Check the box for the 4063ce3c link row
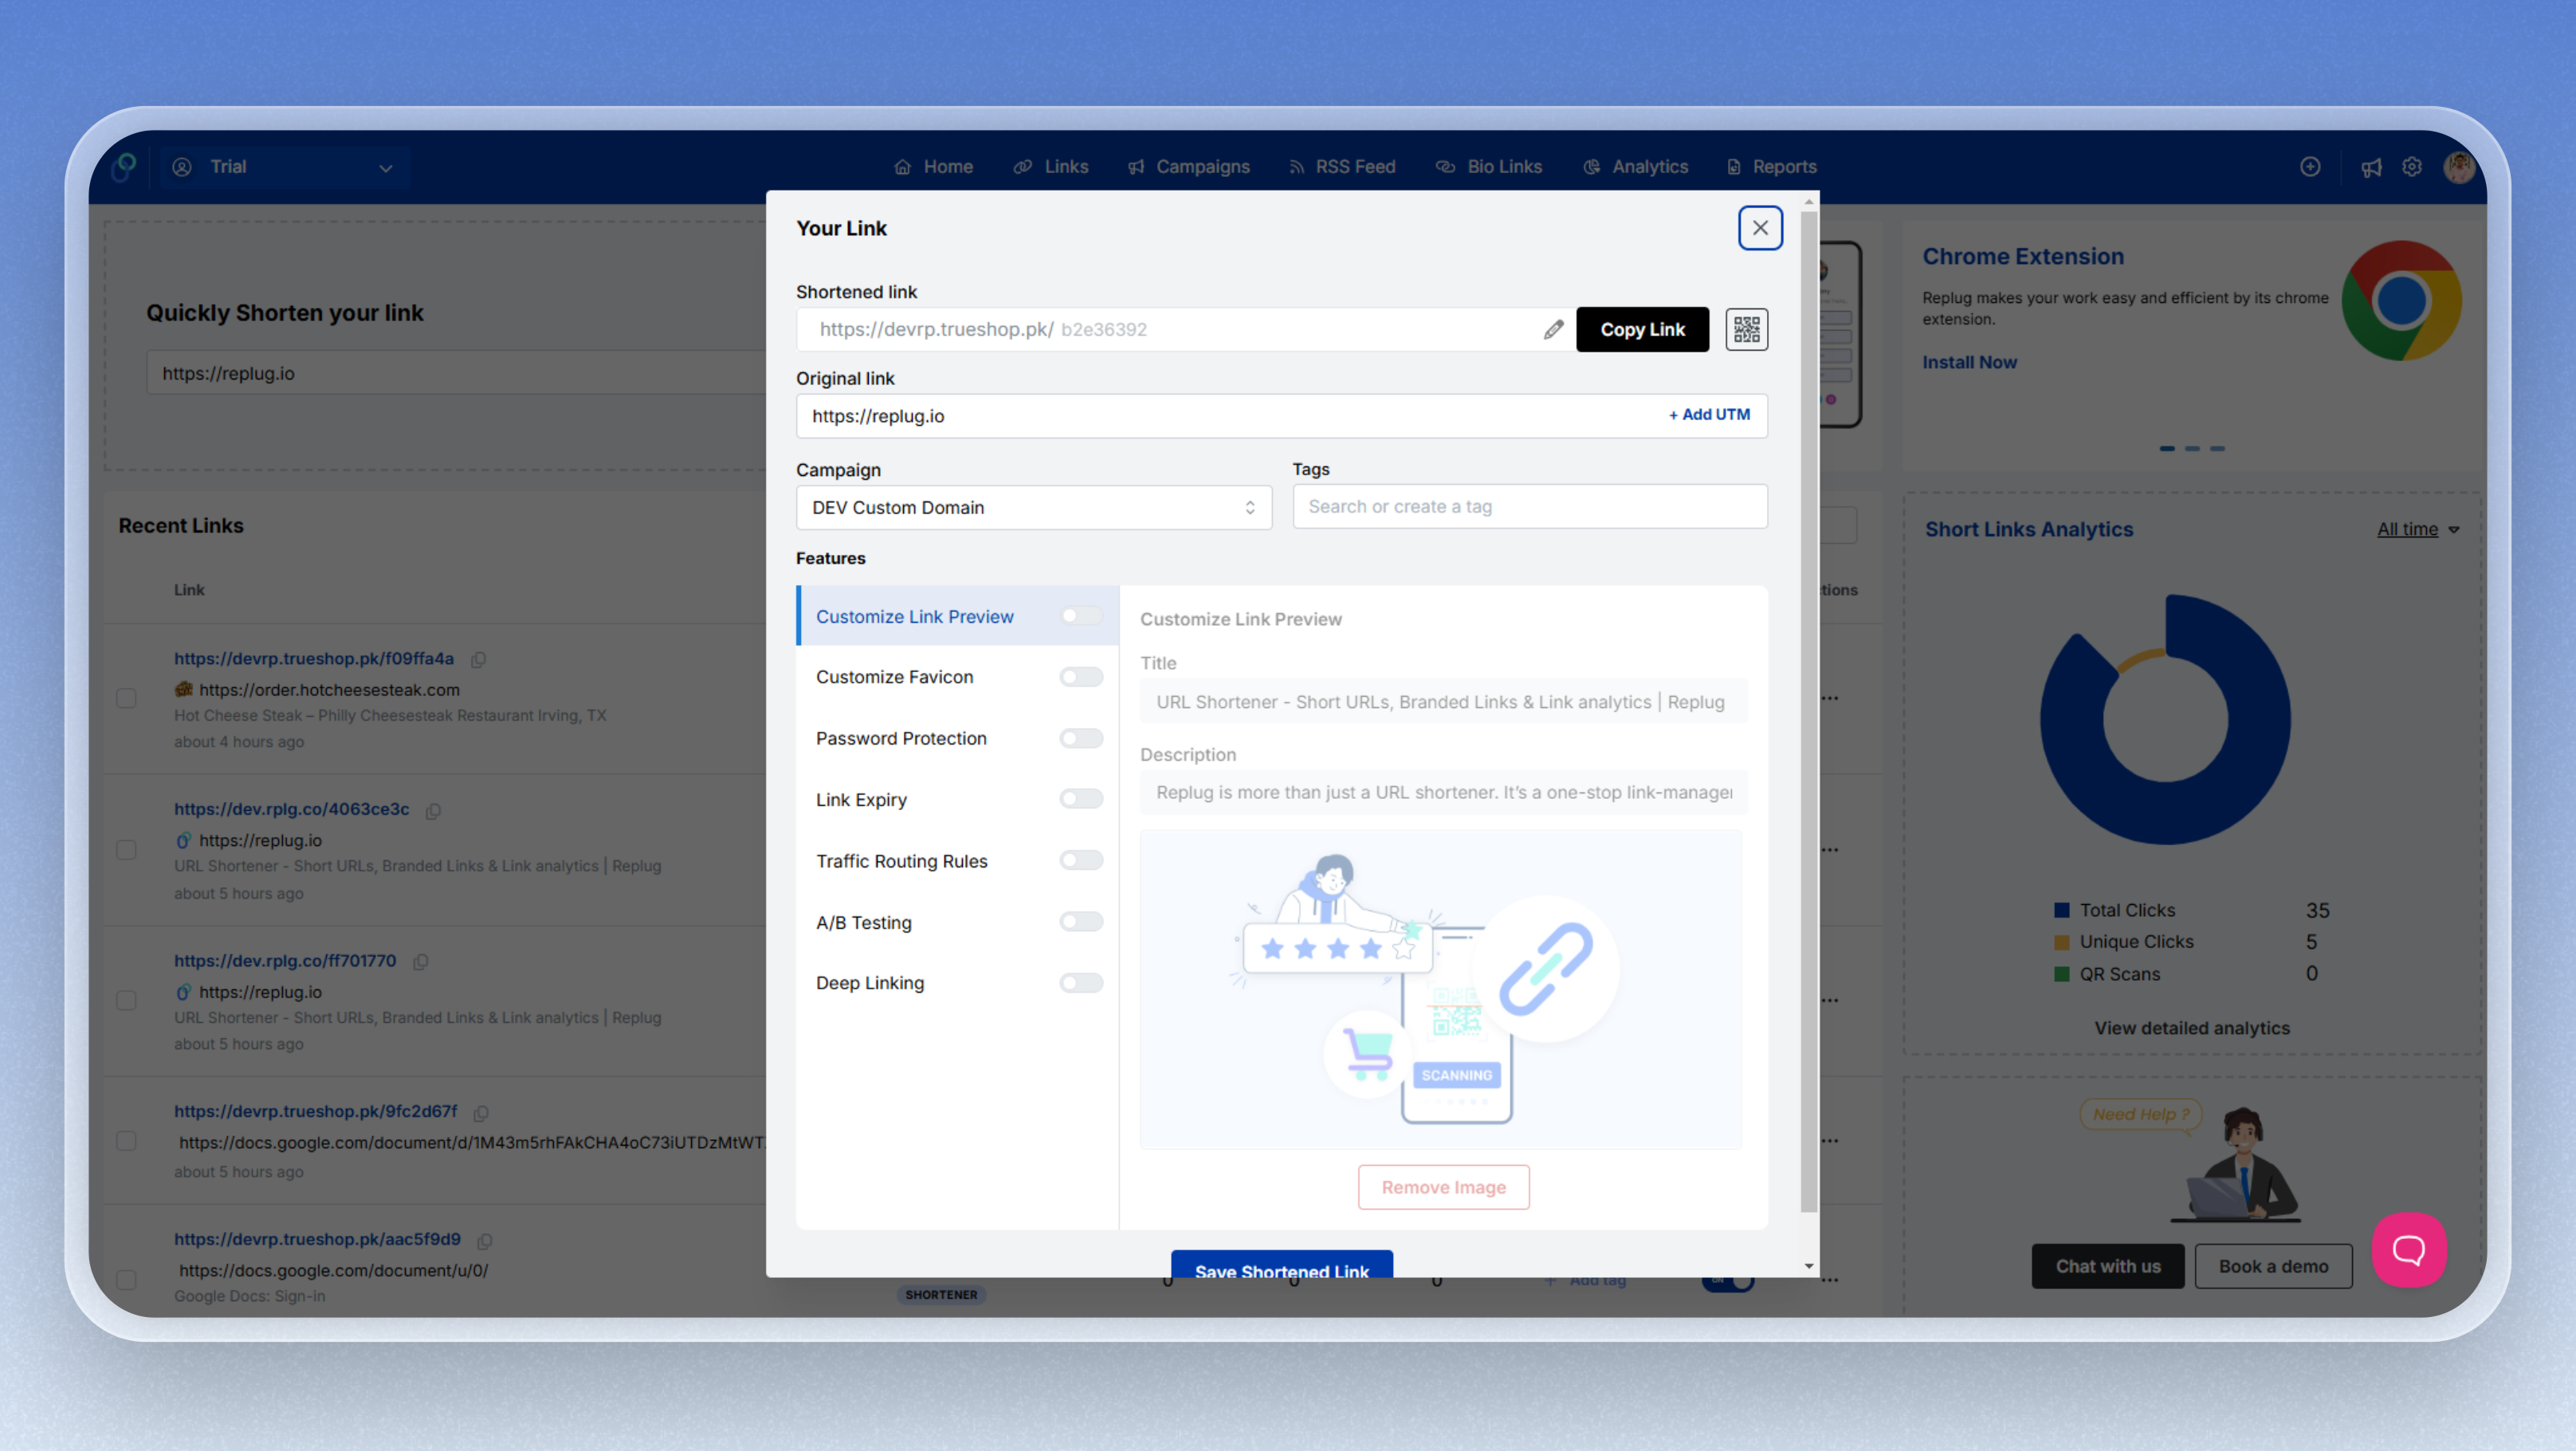The width and height of the screenshot is (2576, 1451). click(126, 850)
